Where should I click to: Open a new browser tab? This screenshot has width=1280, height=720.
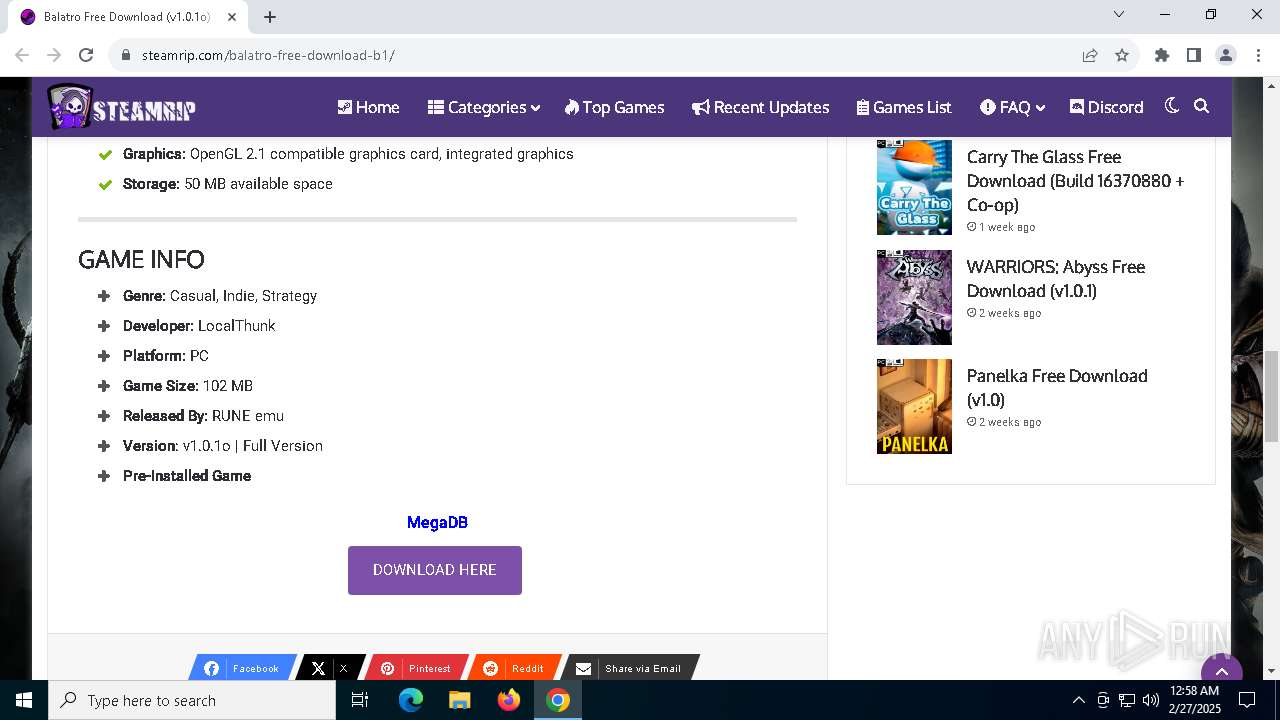click(x=270, y=17)
